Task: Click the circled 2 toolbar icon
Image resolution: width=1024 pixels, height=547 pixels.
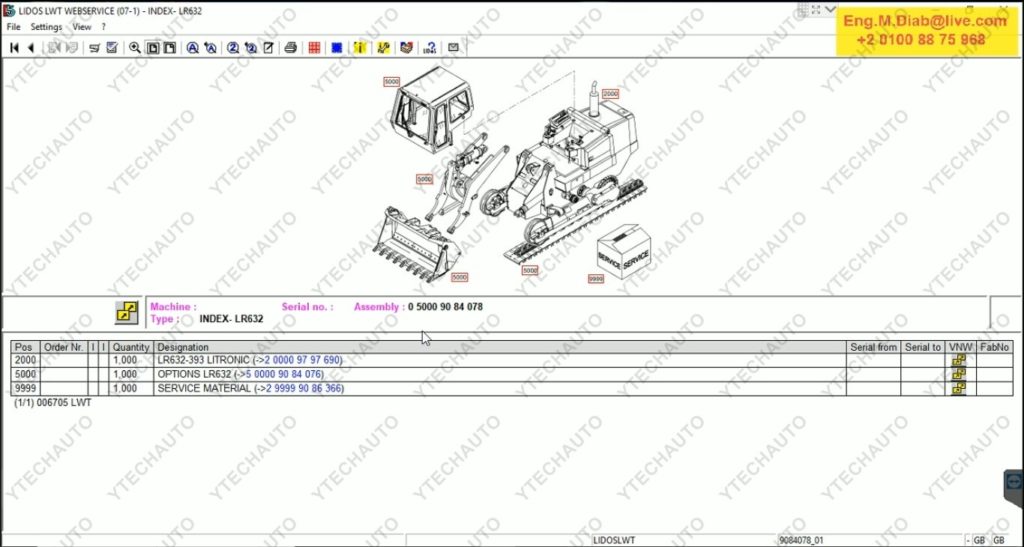Action: click(233, 48)
